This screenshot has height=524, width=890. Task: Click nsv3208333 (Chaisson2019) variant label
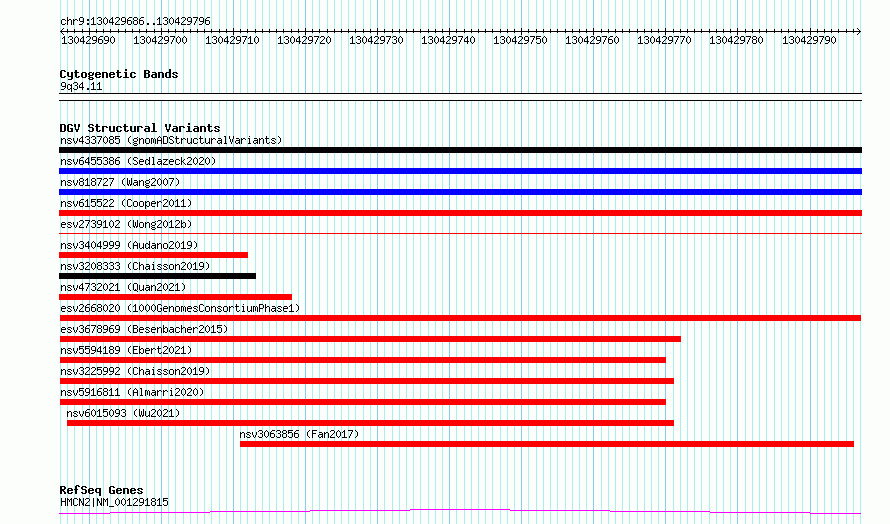(x=135, y=266)
